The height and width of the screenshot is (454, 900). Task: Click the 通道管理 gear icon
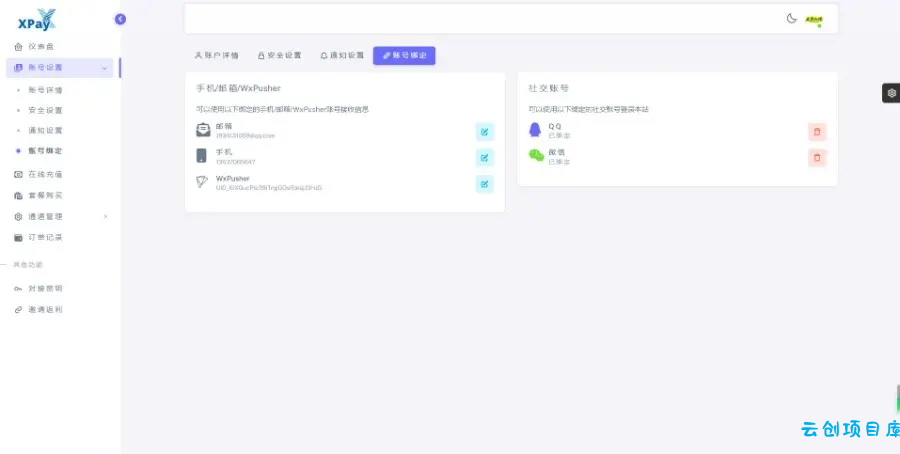pyautogui.click(x=18, y=216)
